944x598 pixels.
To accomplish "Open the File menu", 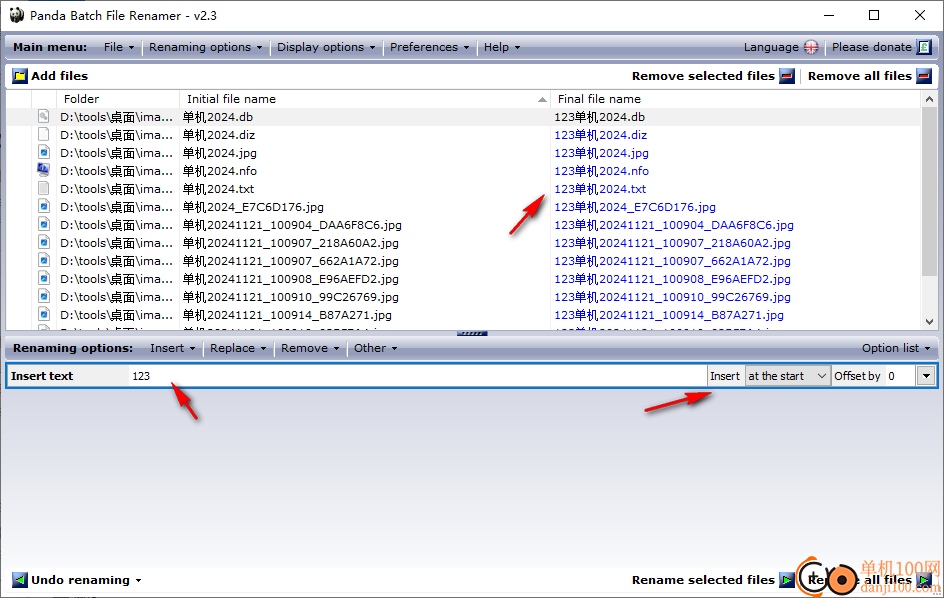I will click(119, 47).
